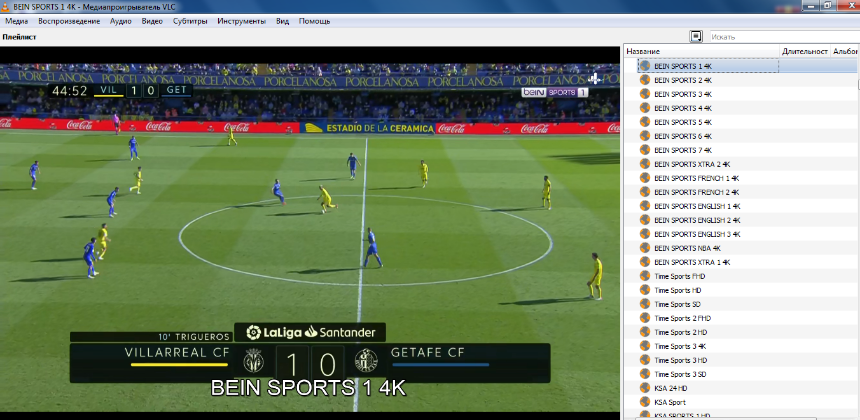Select the BEIN SPORTS 6 4K playlist entry
The width and height of the screenshot is (860, 420).
point(683,137)
